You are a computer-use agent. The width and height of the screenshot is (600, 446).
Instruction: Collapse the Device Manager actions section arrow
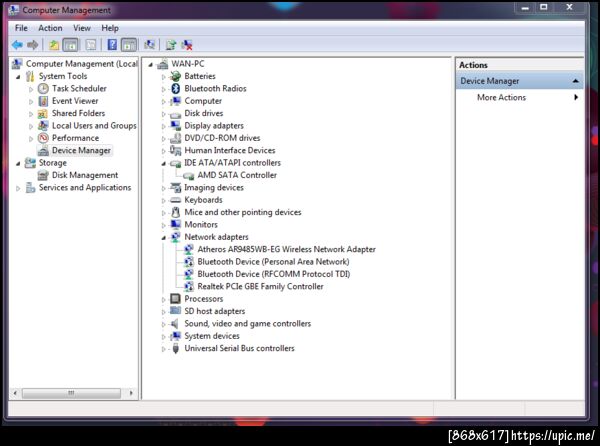(x=575, y=81)
